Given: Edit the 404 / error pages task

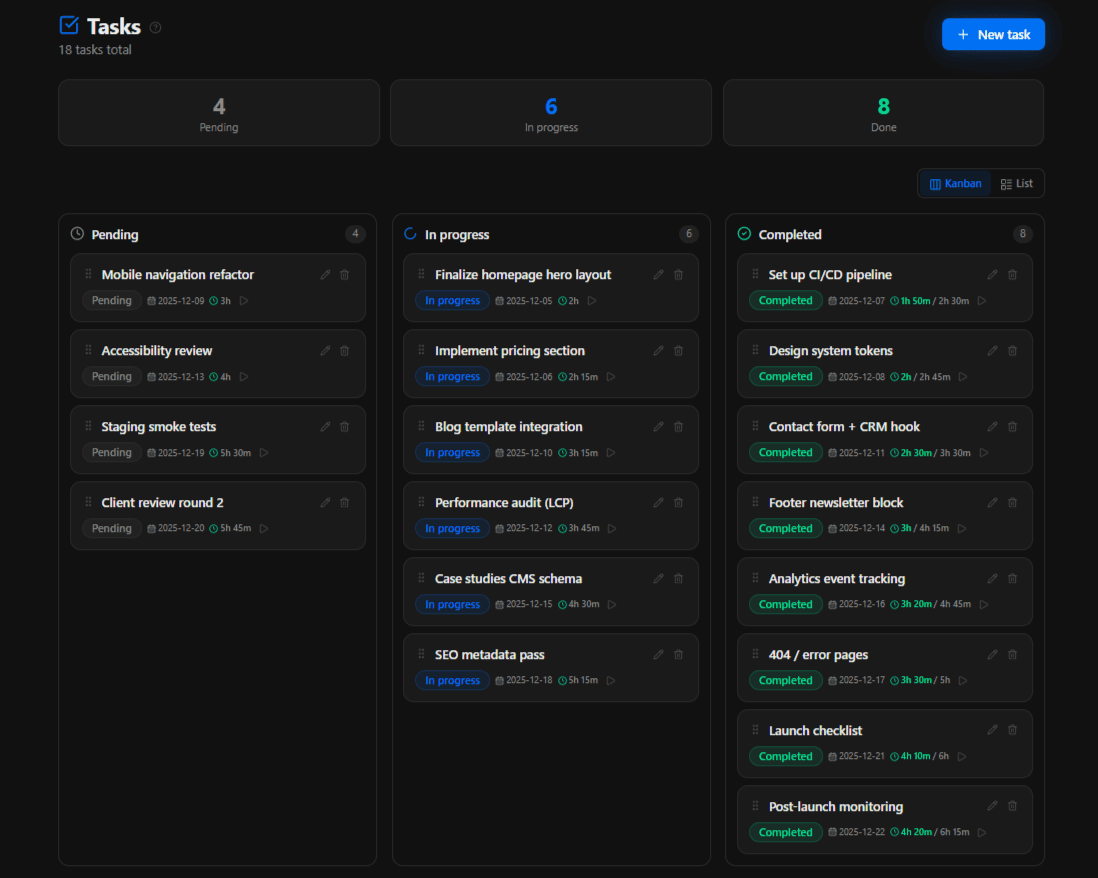Looking at the screenshot, I should coord(992,655).
